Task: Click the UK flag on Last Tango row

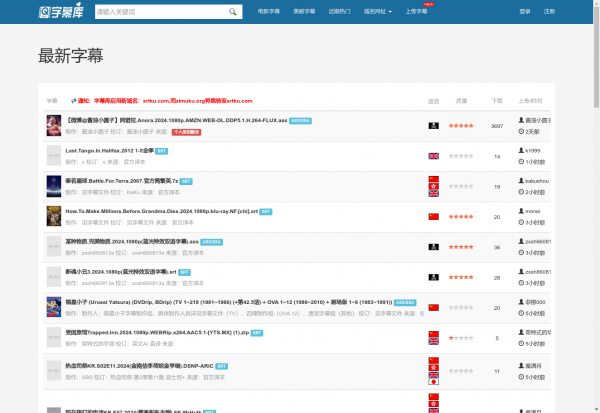Action: click(x=433, y=156)
